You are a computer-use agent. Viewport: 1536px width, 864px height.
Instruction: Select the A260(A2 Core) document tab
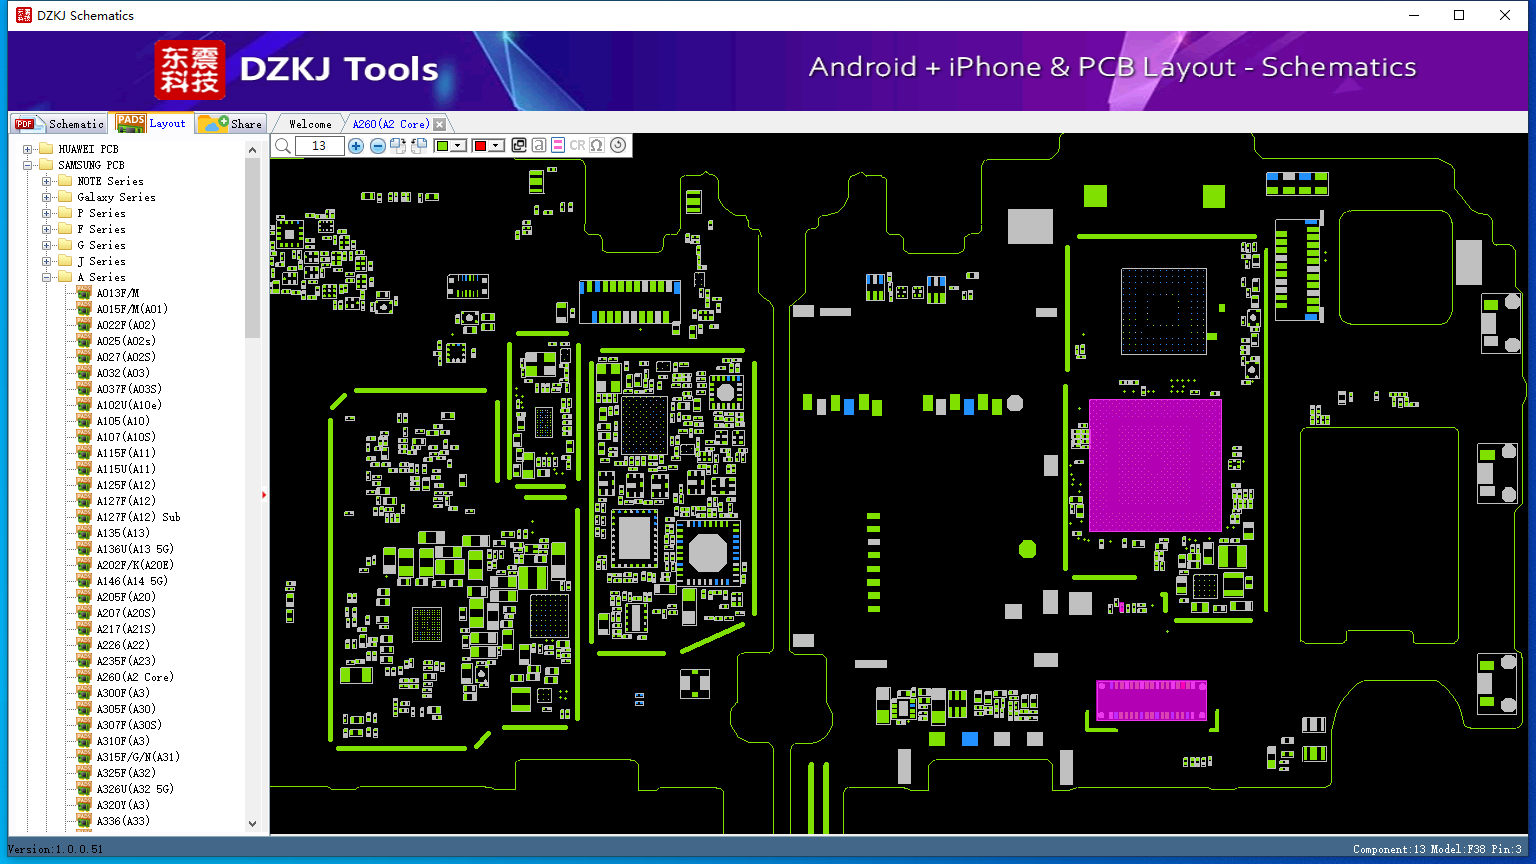391,124
